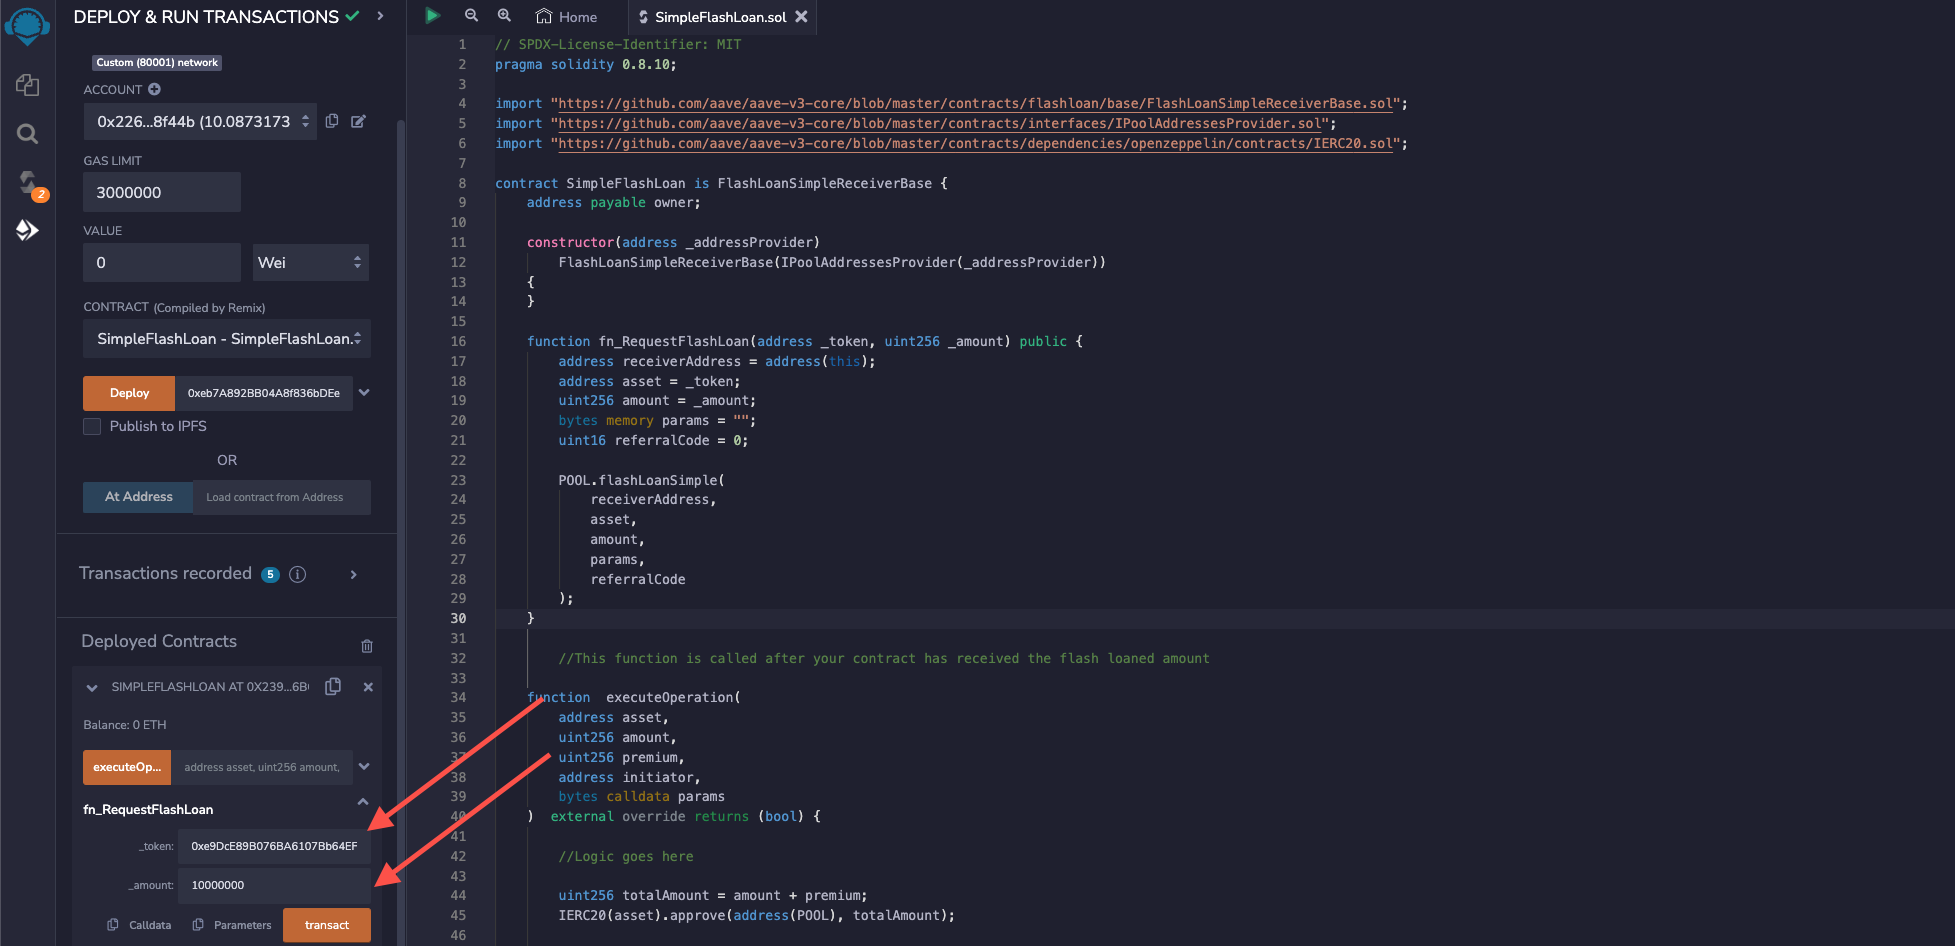Click the executeOperation parameters input field
Image resolution: width=1955 pixels, height=946 pixels.
click(262, 767)
